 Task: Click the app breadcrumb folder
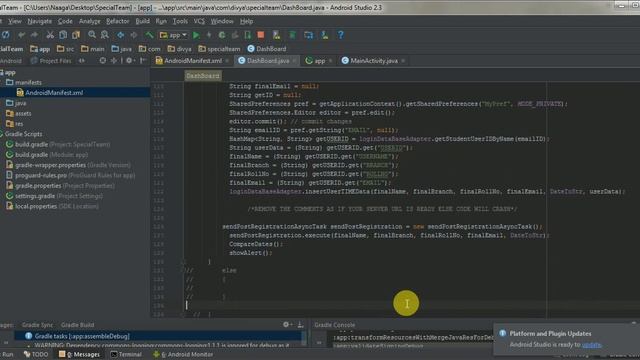pos(40,49)
